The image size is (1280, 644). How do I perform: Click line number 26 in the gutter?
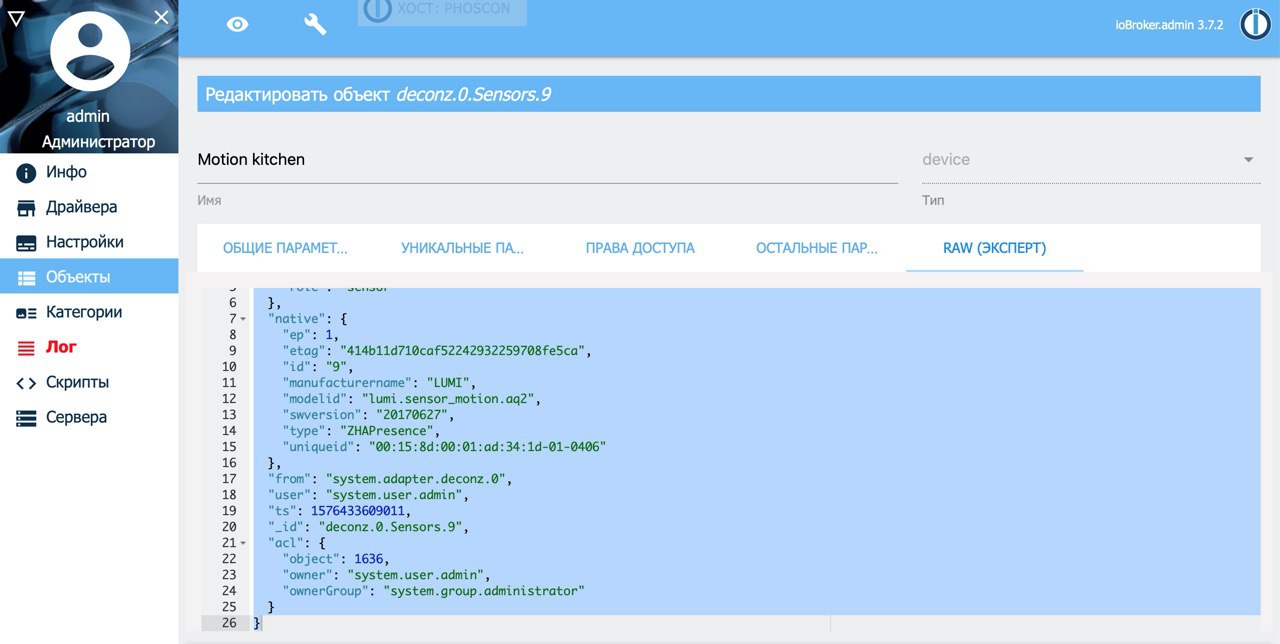(229, 623)
